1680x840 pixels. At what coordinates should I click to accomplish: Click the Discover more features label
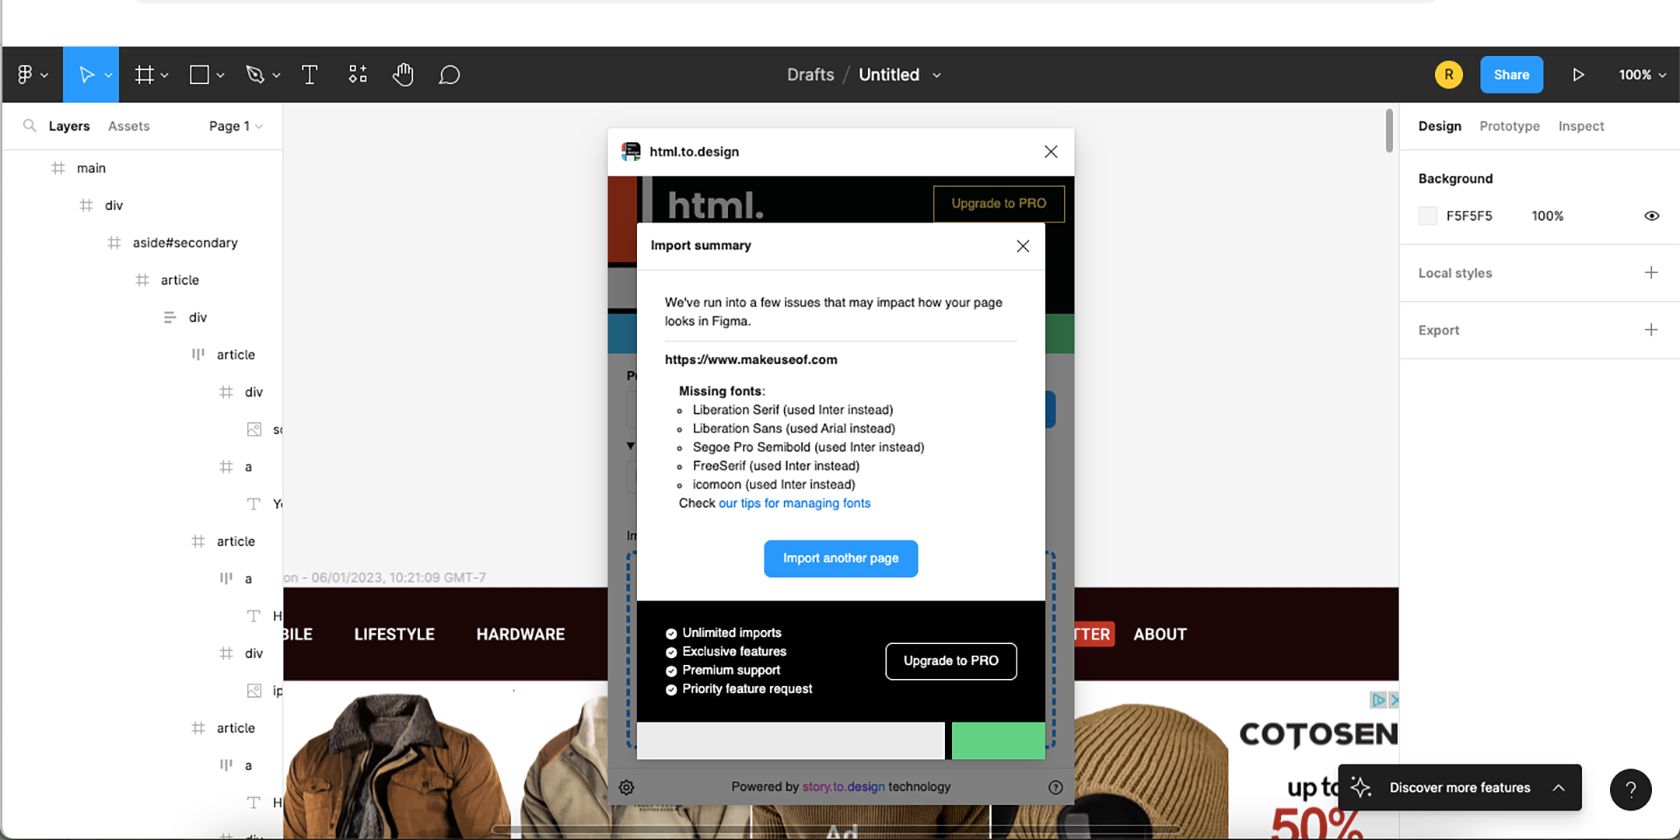[x=1459, y=788]
